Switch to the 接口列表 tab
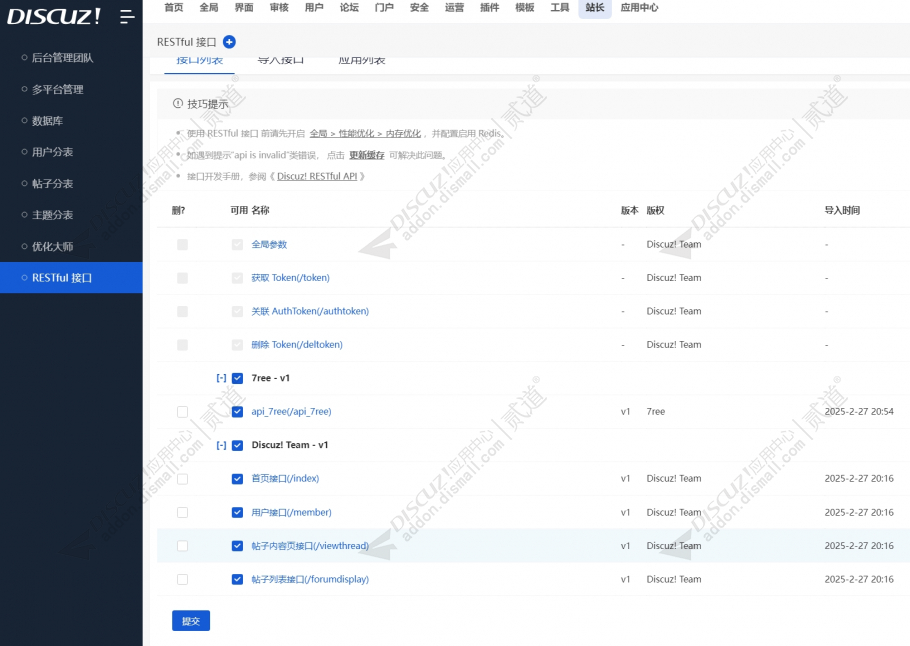 tap(199, 60)
